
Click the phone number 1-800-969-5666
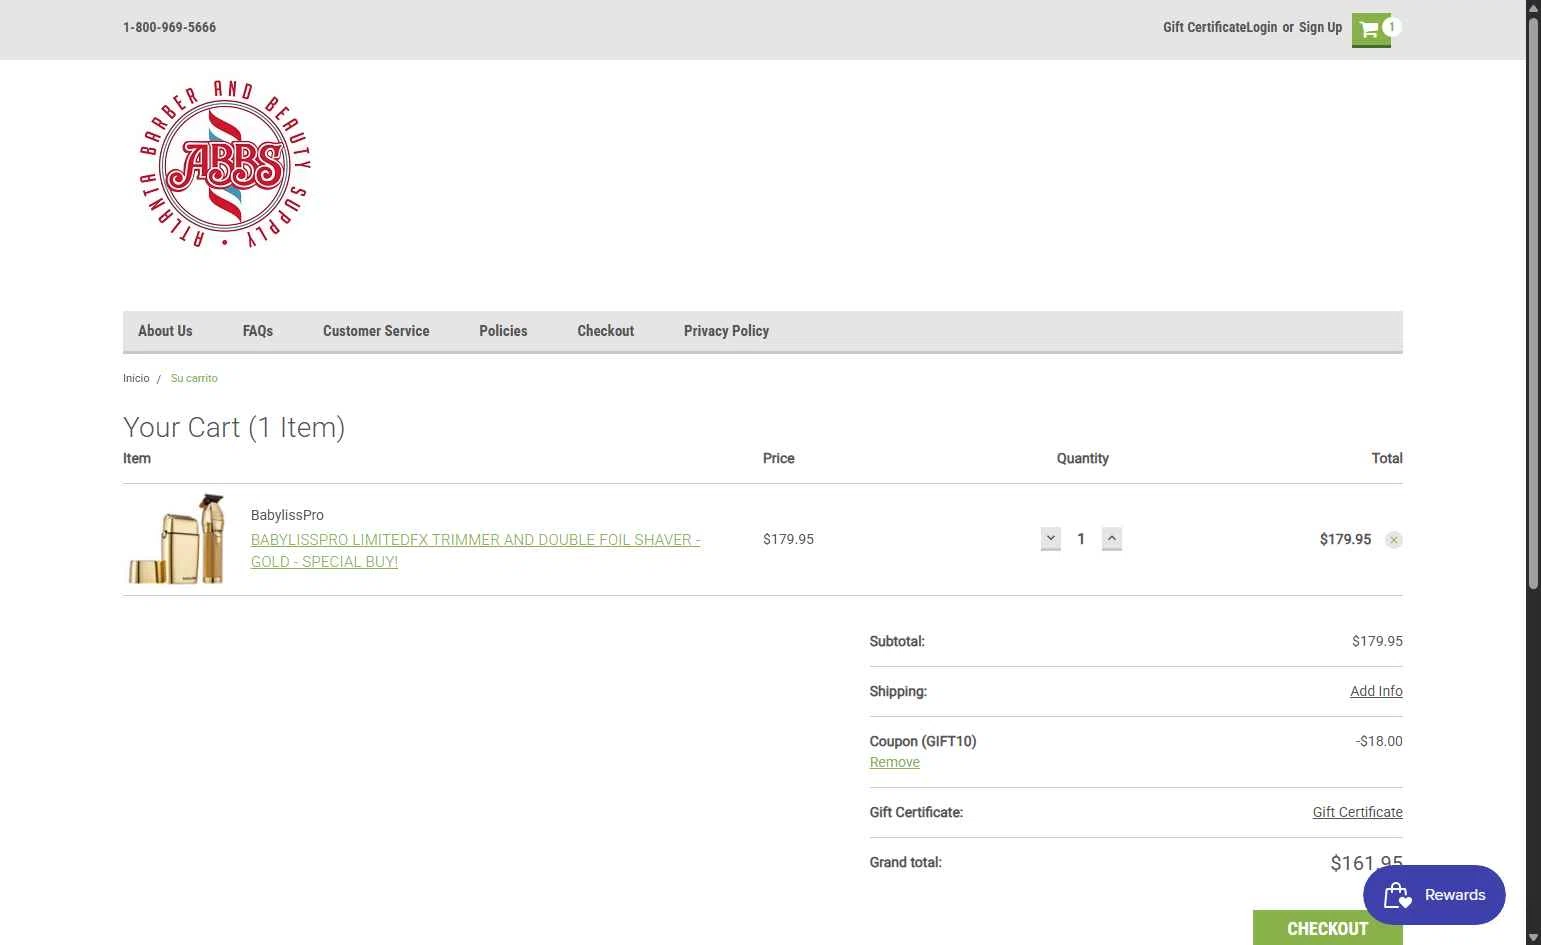(x=169, y=27)
